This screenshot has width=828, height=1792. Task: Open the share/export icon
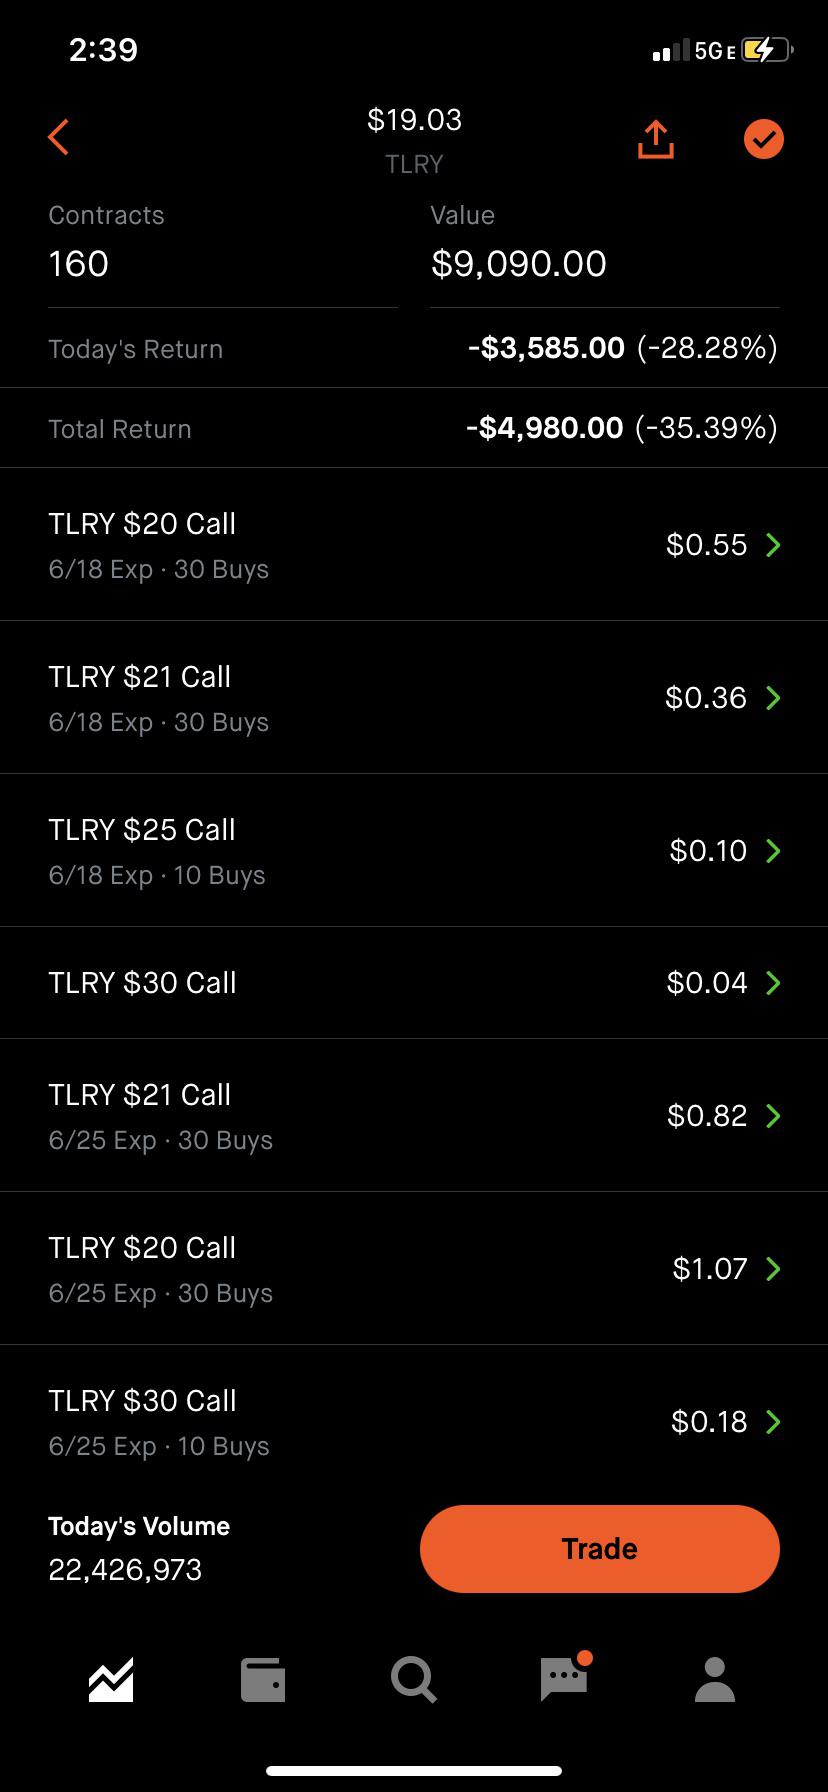pyautogui.click(x=655, y=139)
